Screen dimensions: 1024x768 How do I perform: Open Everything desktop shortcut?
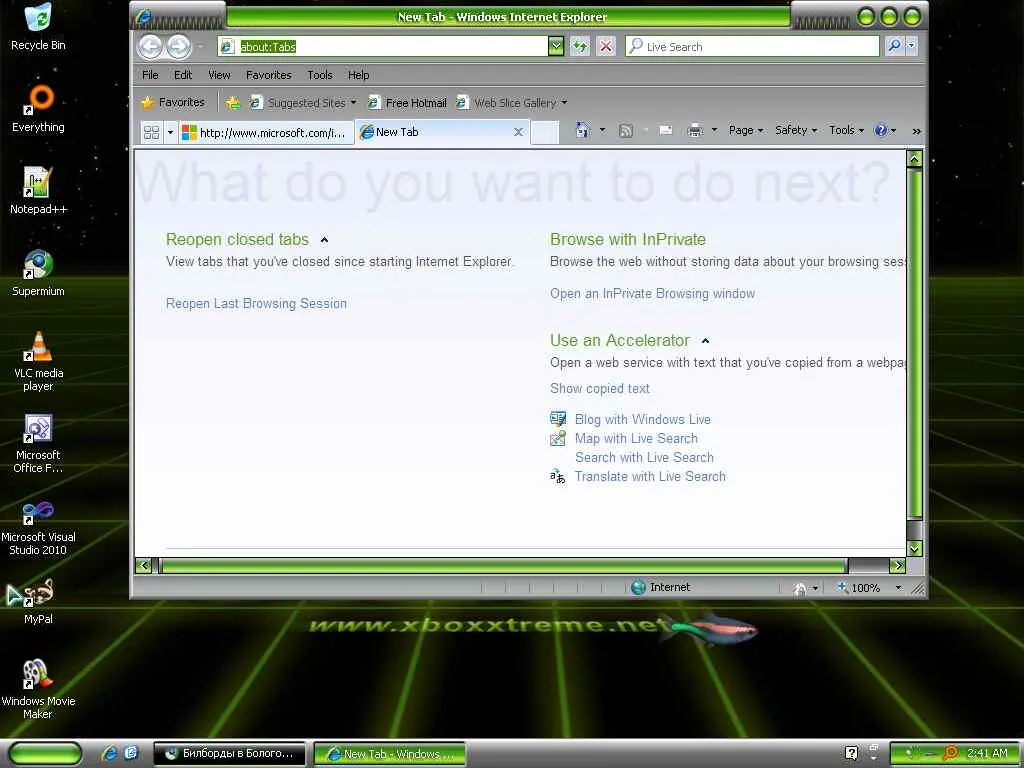[38, 108]
